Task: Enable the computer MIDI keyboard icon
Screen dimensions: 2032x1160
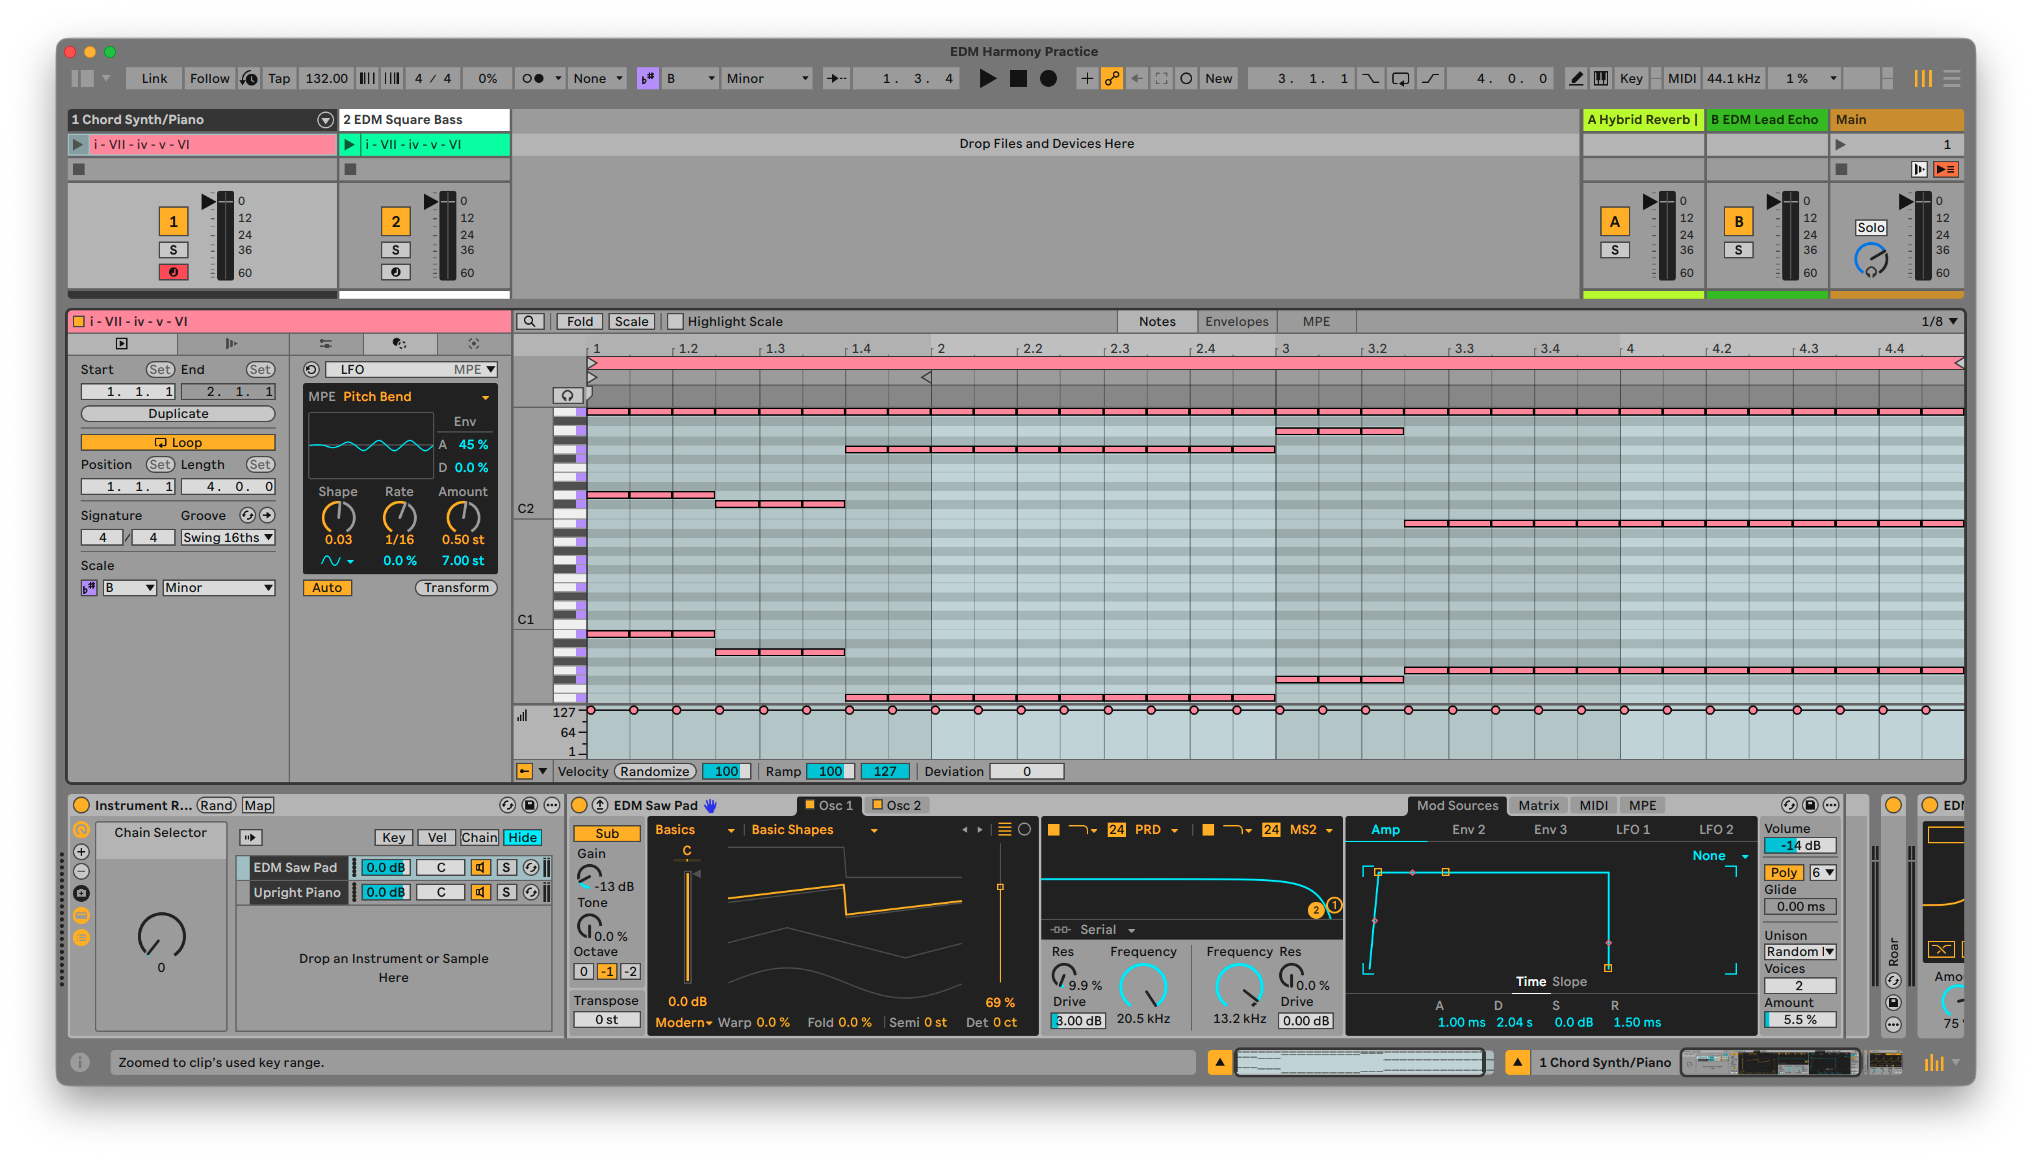Action: pos(1601,78)
